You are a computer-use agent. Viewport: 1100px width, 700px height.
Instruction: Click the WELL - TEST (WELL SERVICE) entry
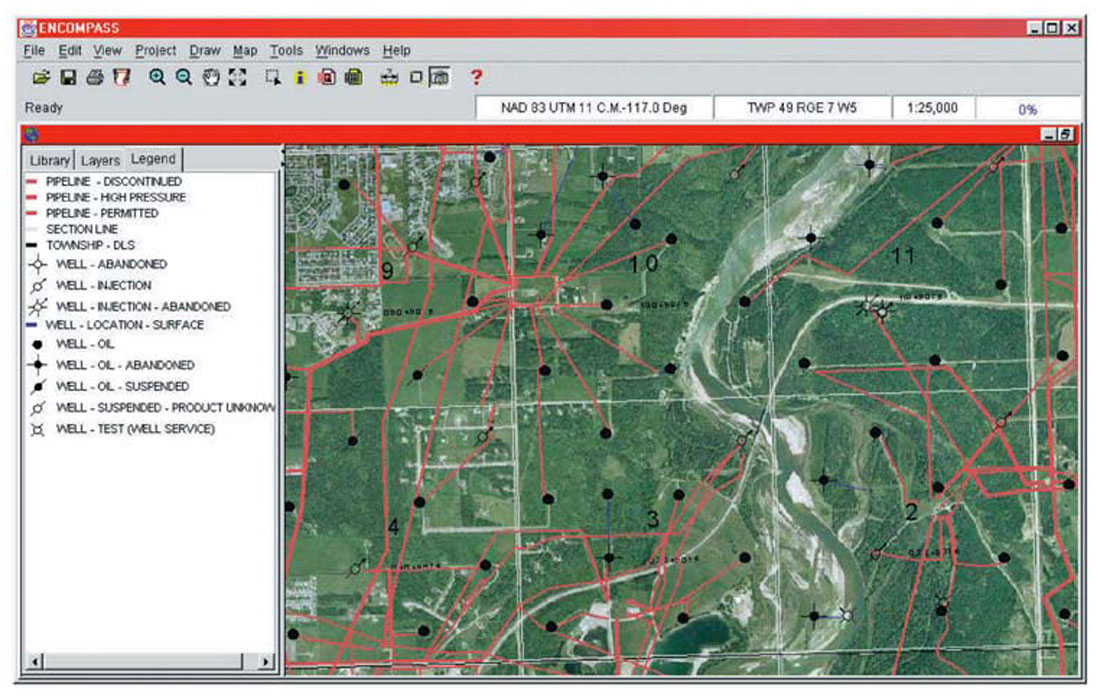122,429
